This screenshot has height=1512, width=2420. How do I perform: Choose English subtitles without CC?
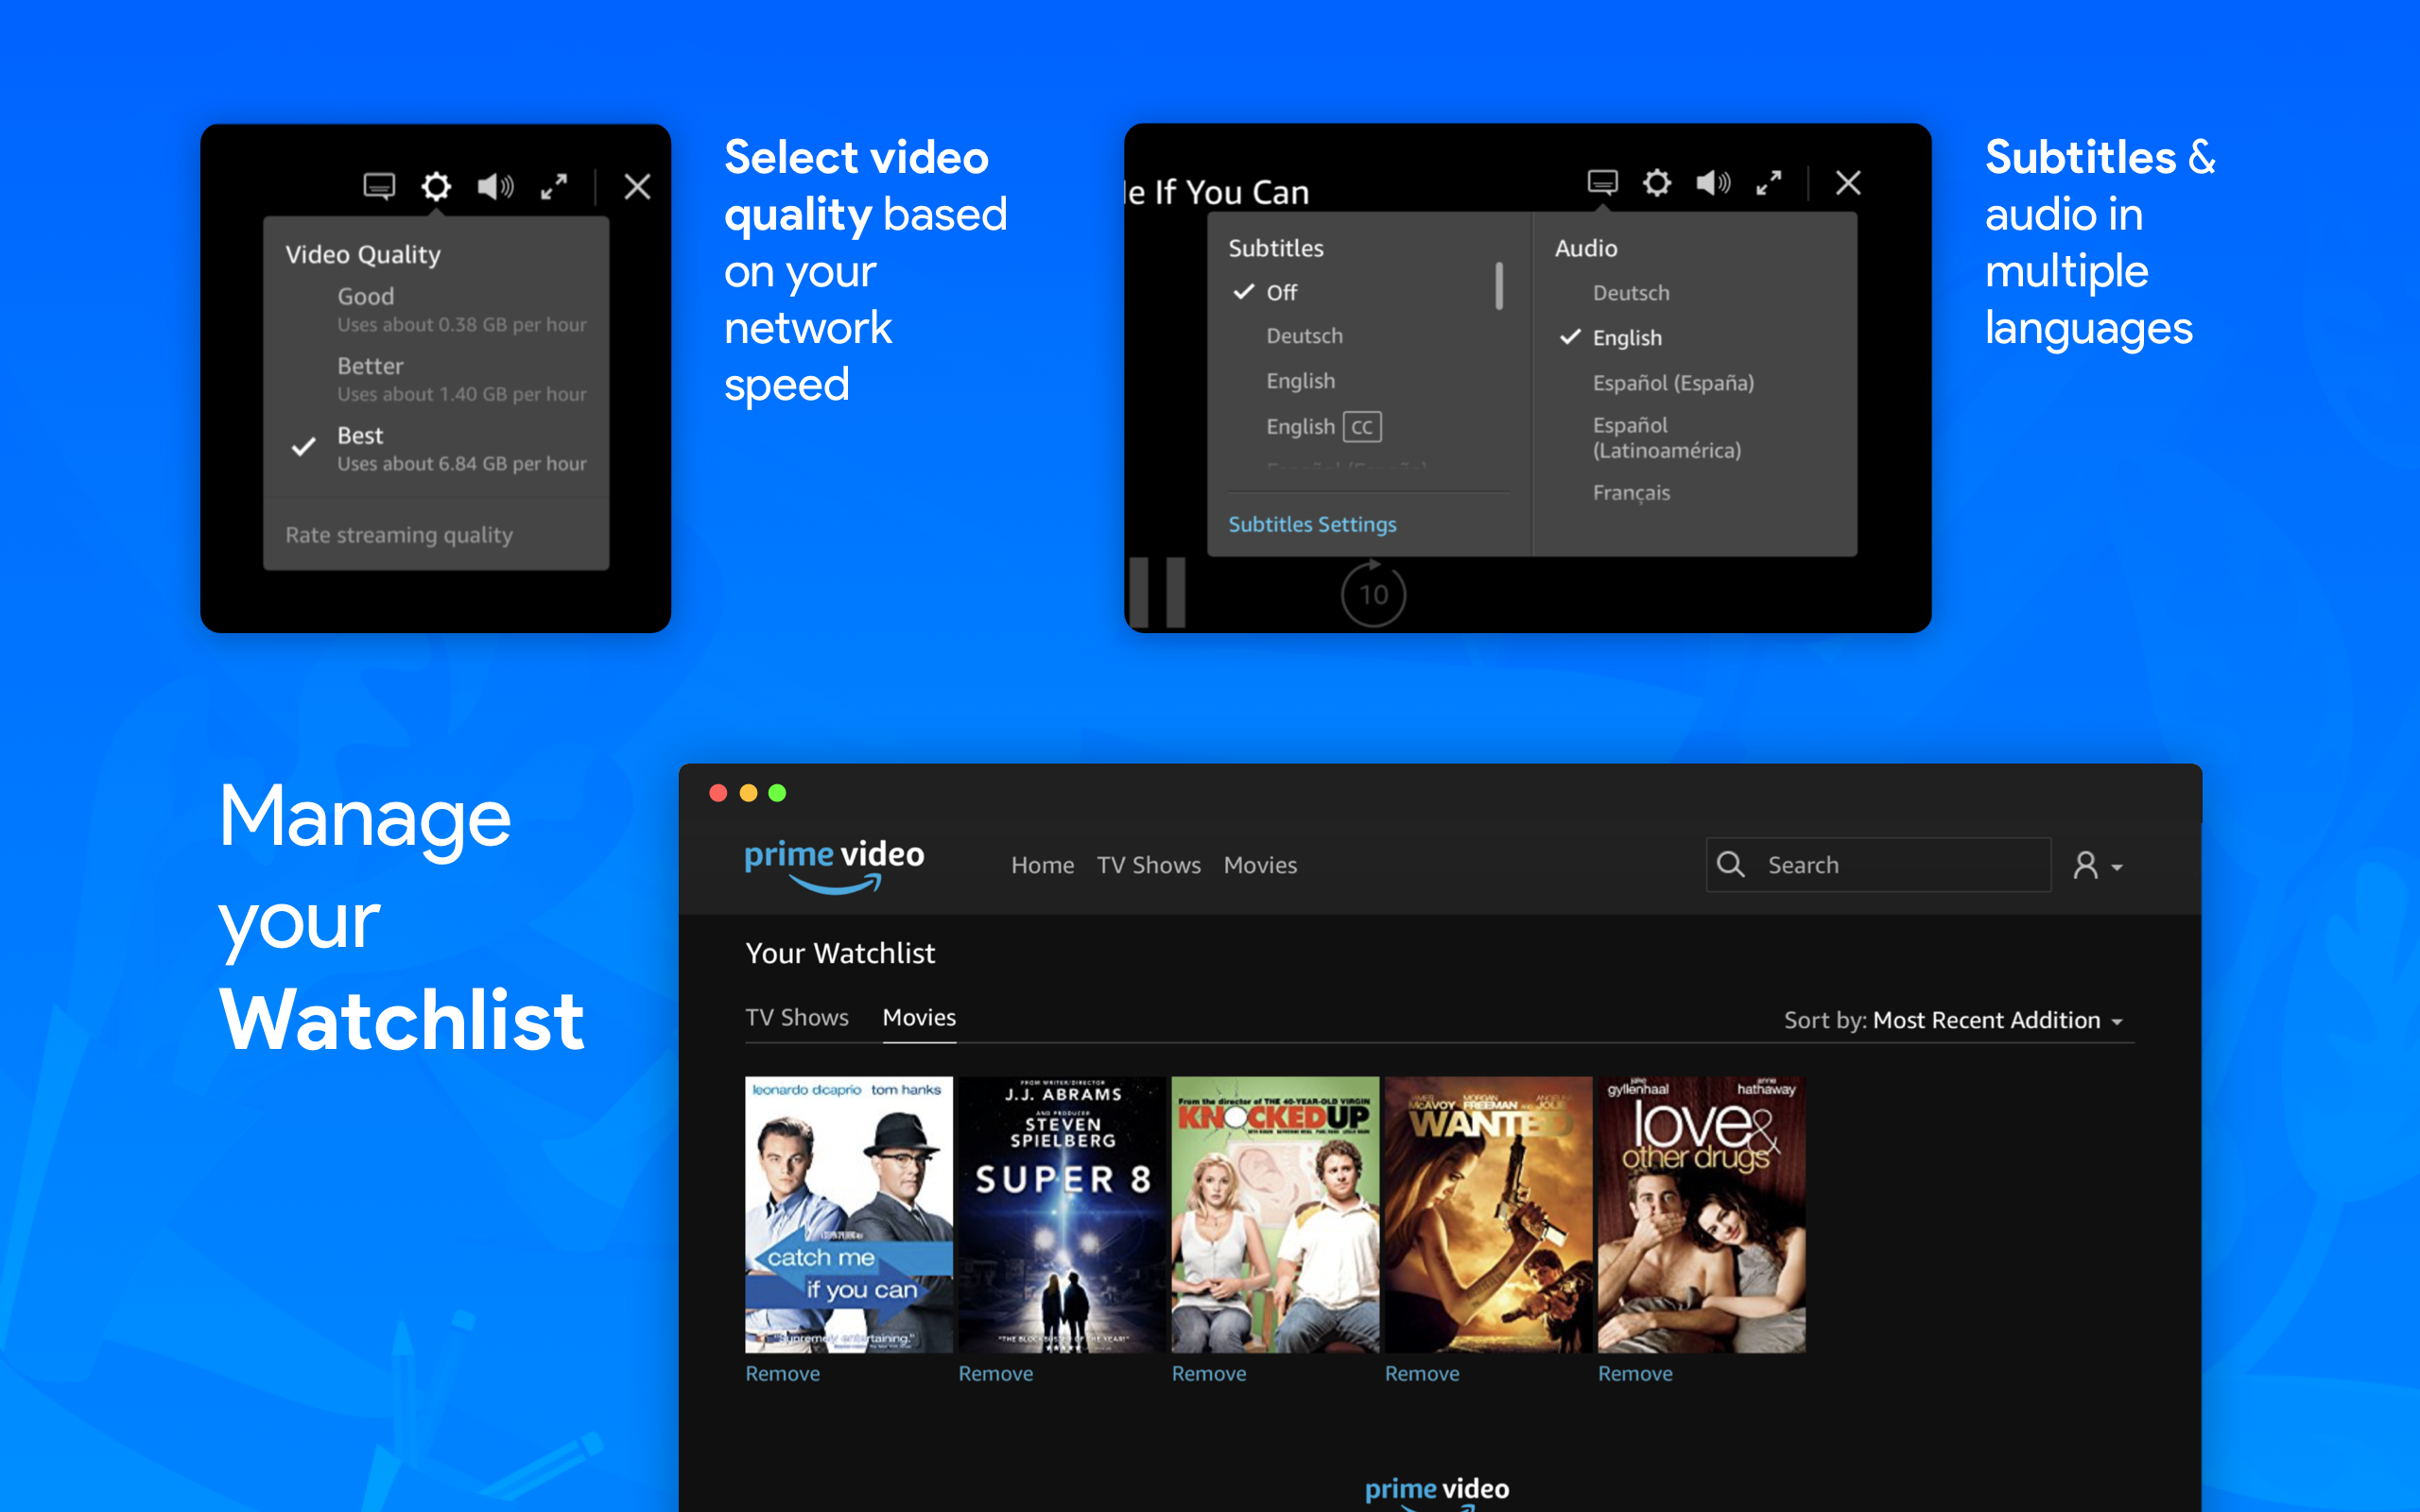point(1300,381)
